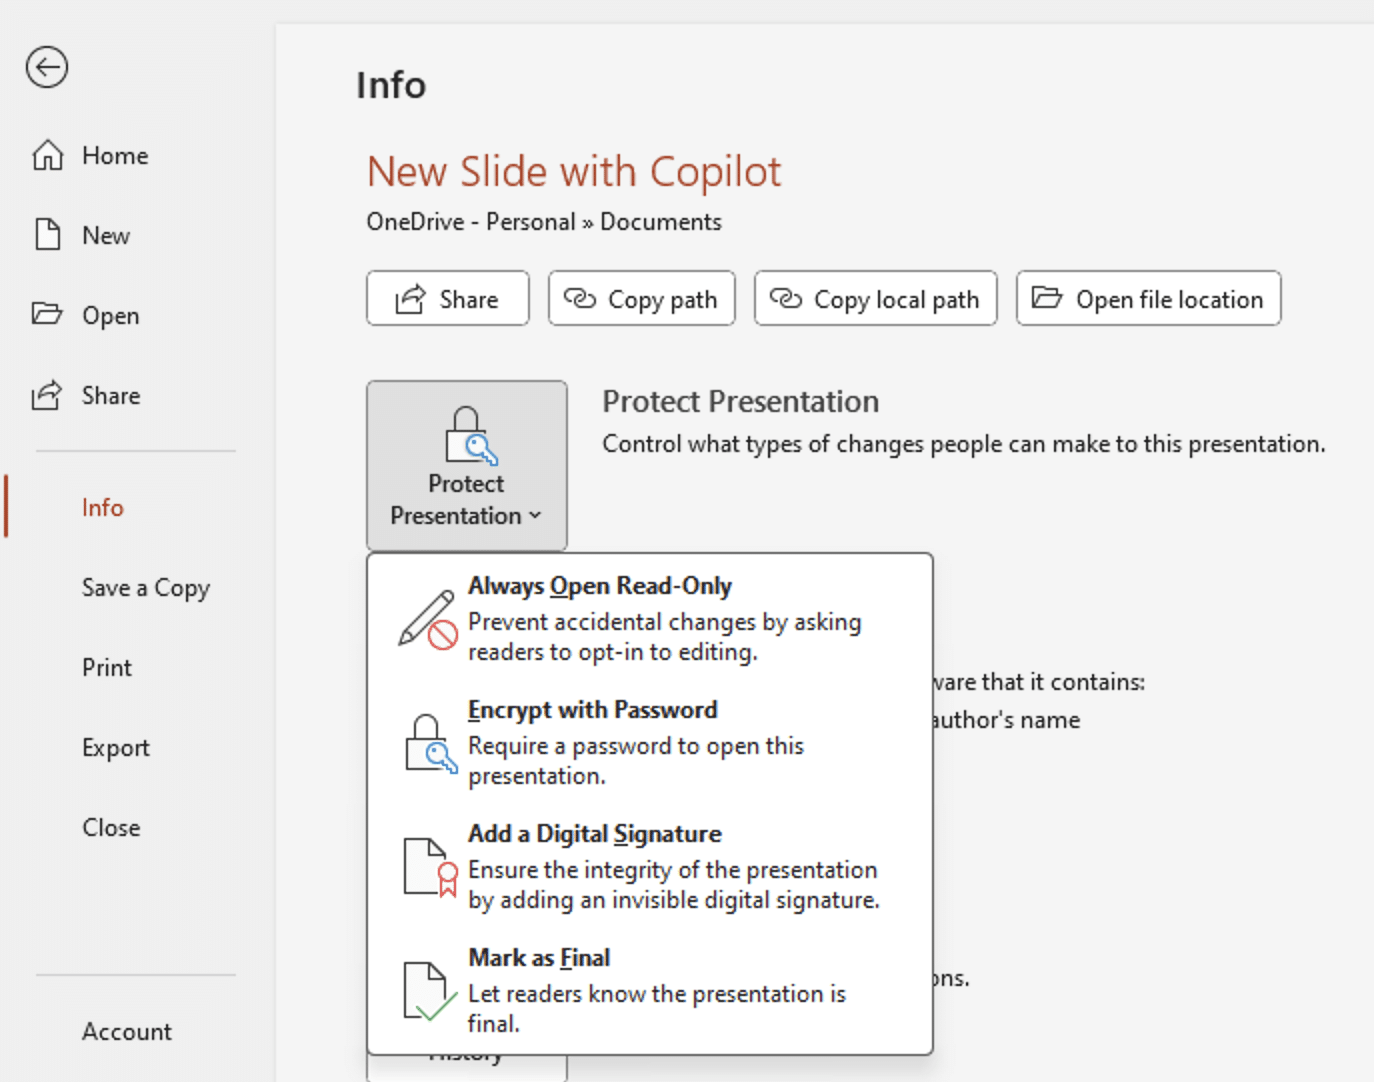The image size is (1374, 1082).
Task: Select Add a Digital Signature
Action: pos(650,866)
